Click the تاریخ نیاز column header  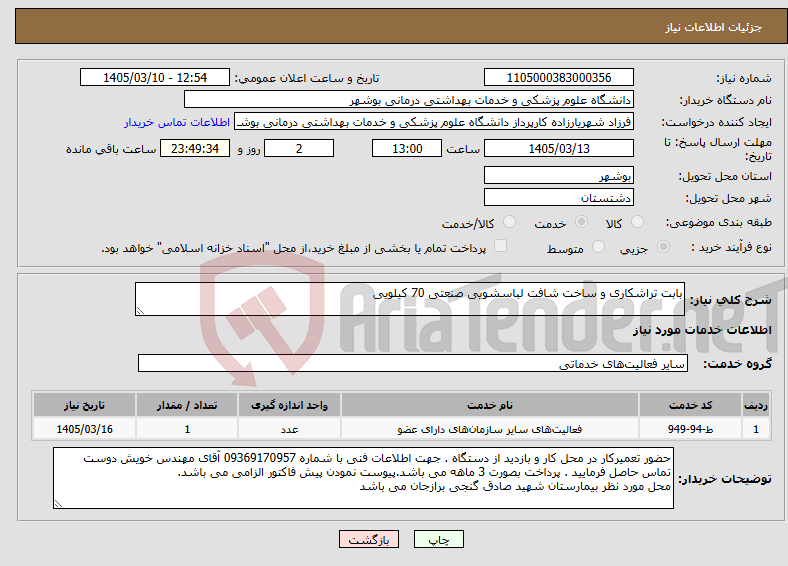coord(84,405)
